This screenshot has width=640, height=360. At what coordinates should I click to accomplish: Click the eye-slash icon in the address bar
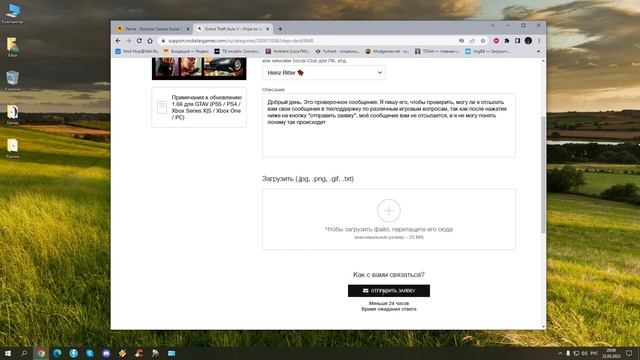tap(462, 41)
